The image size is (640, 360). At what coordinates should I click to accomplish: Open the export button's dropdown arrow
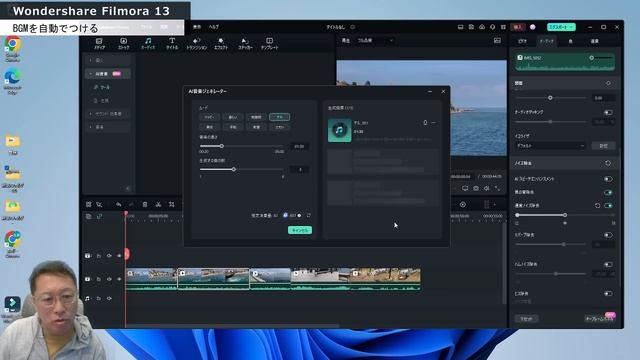[x=571, y=27]
